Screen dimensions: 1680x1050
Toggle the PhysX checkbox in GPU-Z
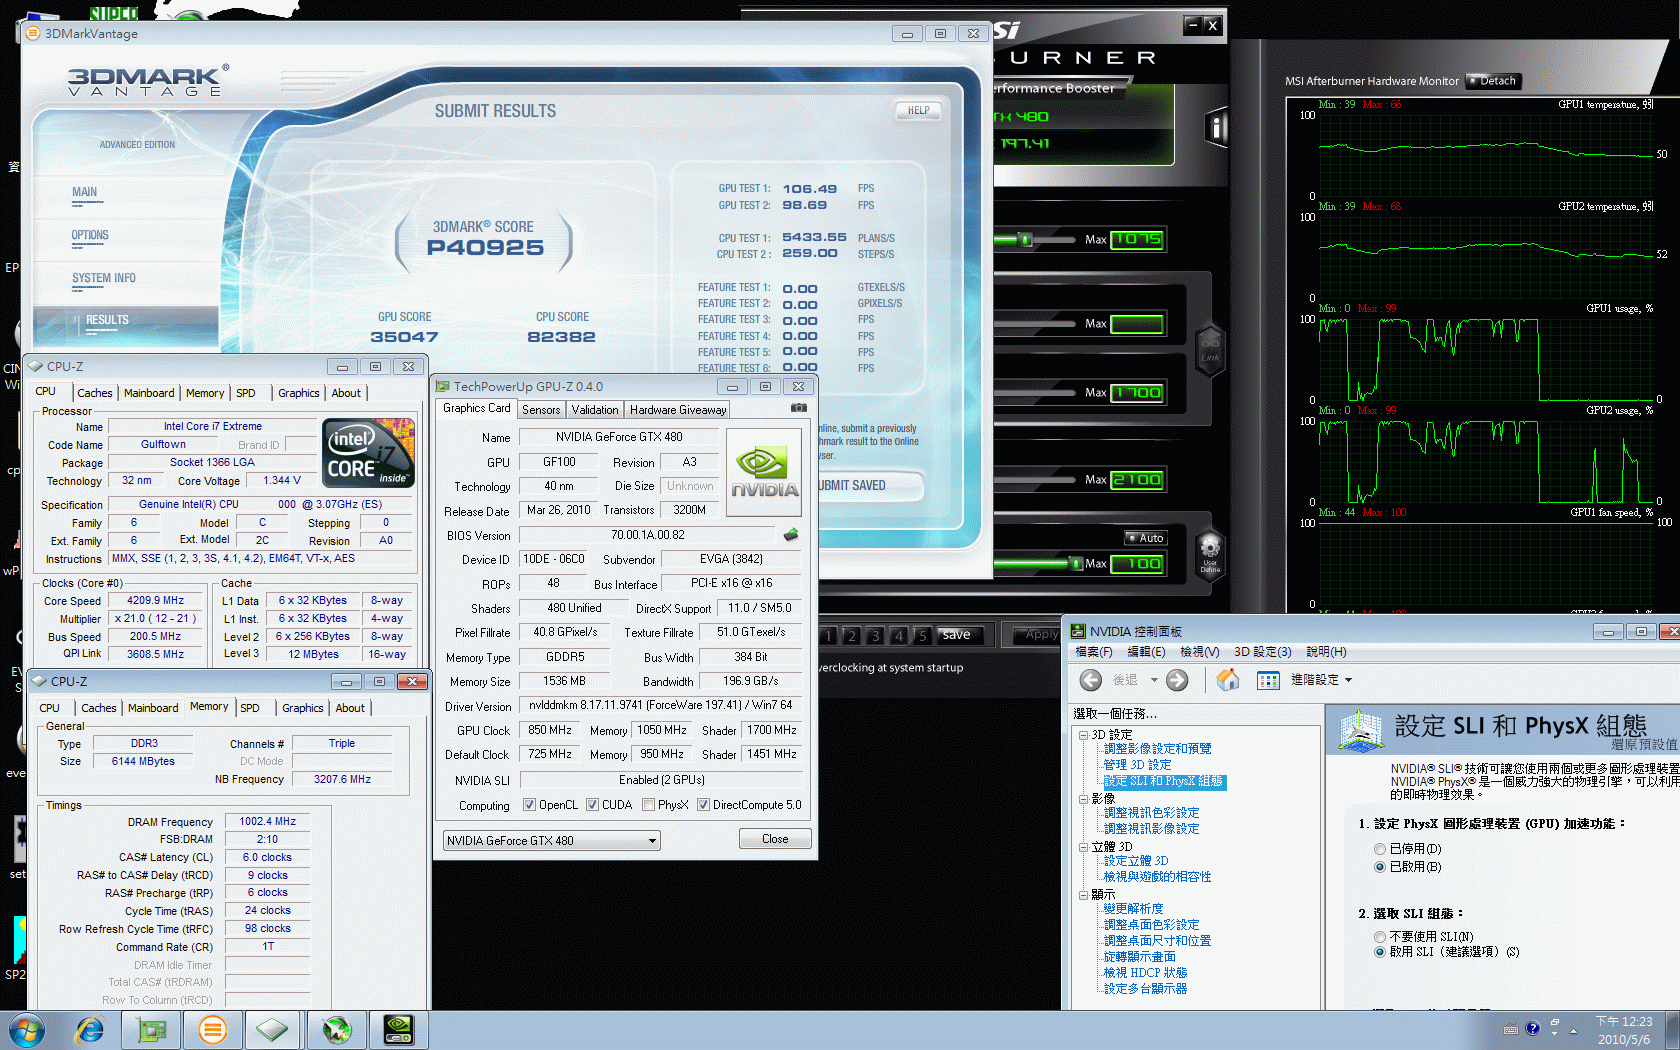648,805
